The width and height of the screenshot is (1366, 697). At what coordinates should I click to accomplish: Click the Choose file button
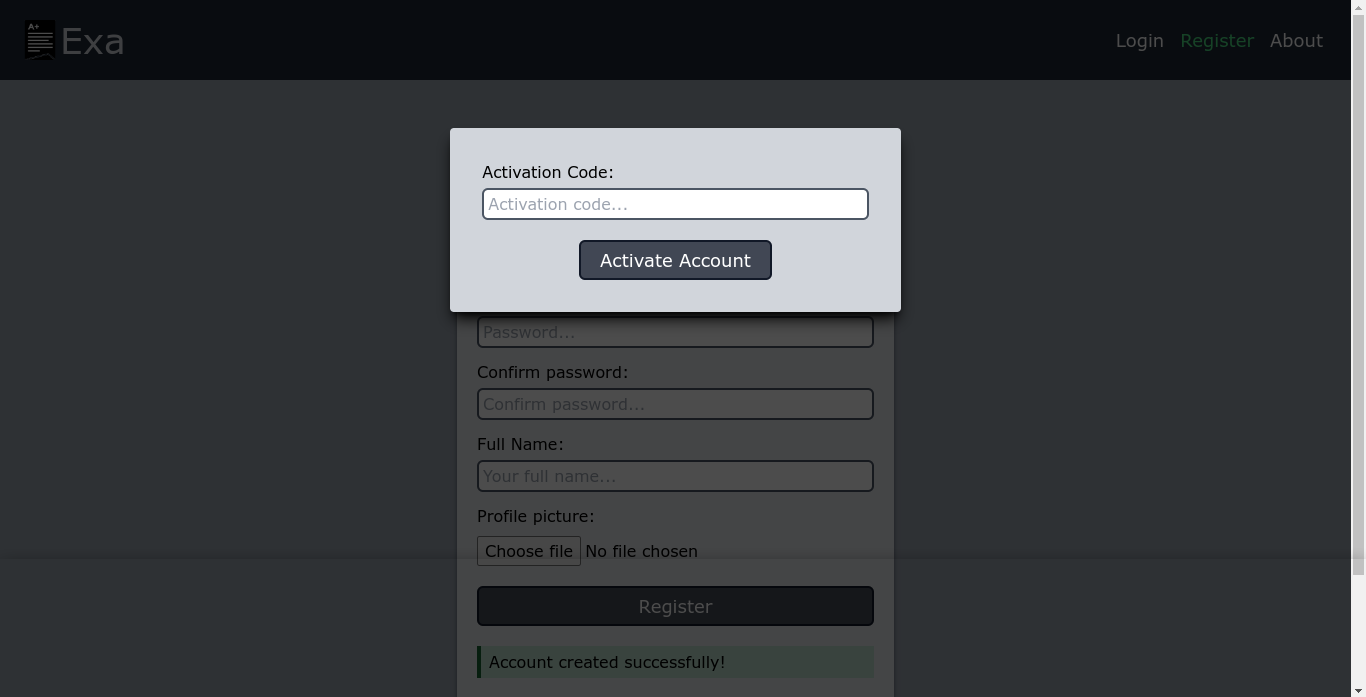point(529,551)
